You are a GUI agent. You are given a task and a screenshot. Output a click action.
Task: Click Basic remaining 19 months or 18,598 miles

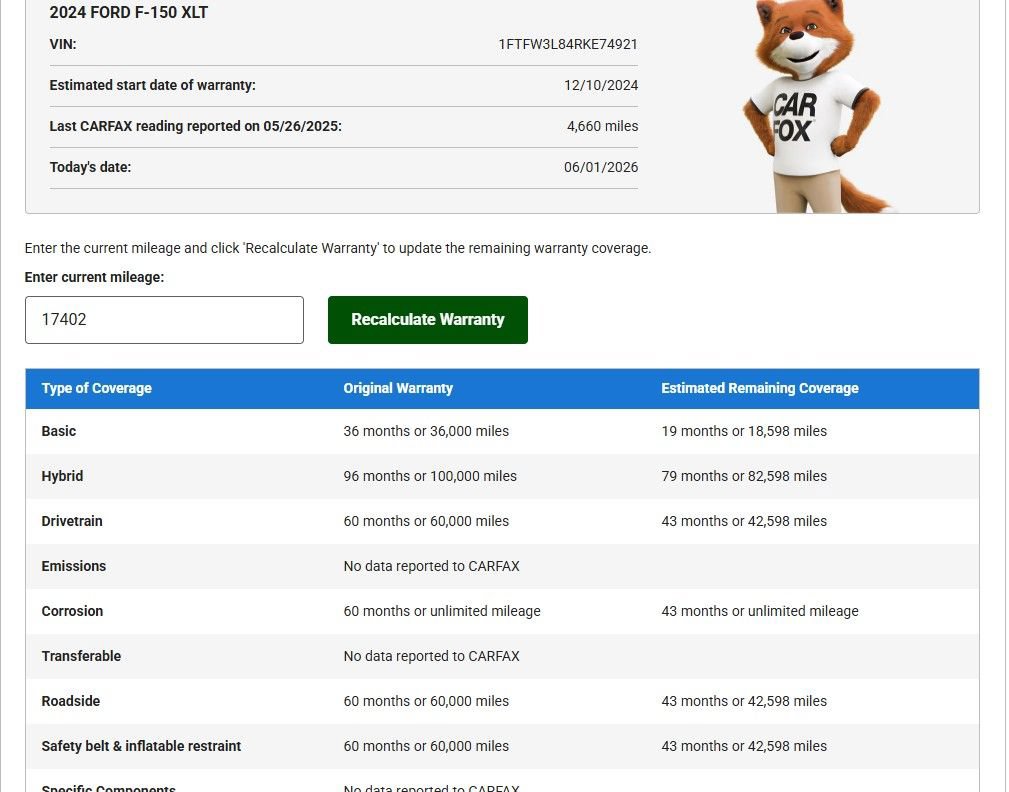pyautogui.click(x=744, y=431)
